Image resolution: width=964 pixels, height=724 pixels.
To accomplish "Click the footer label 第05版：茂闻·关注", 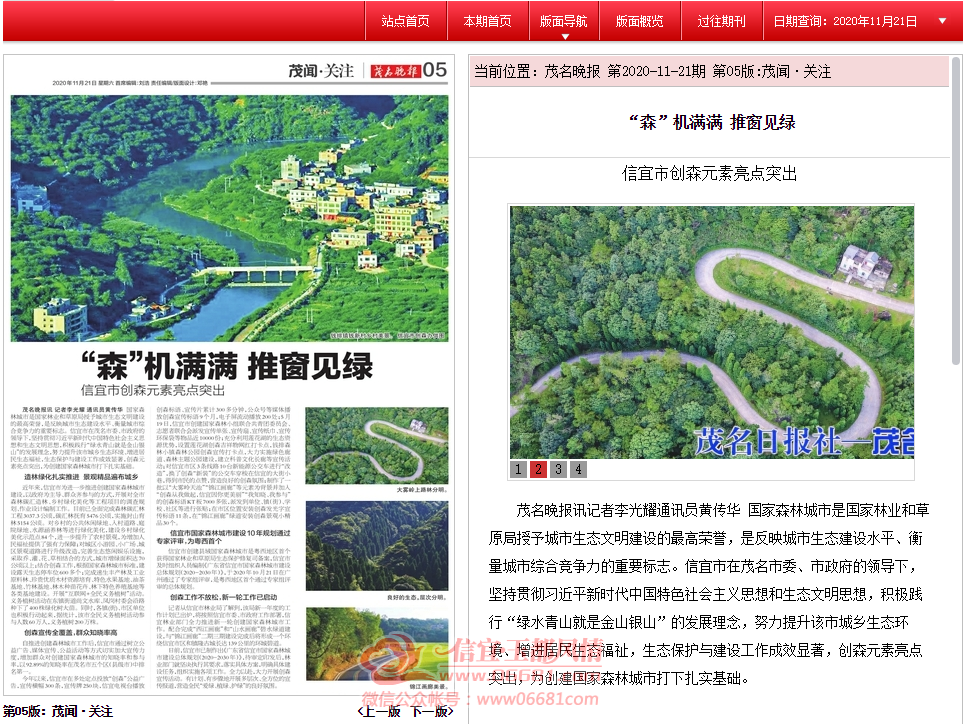I will [58, 712].
